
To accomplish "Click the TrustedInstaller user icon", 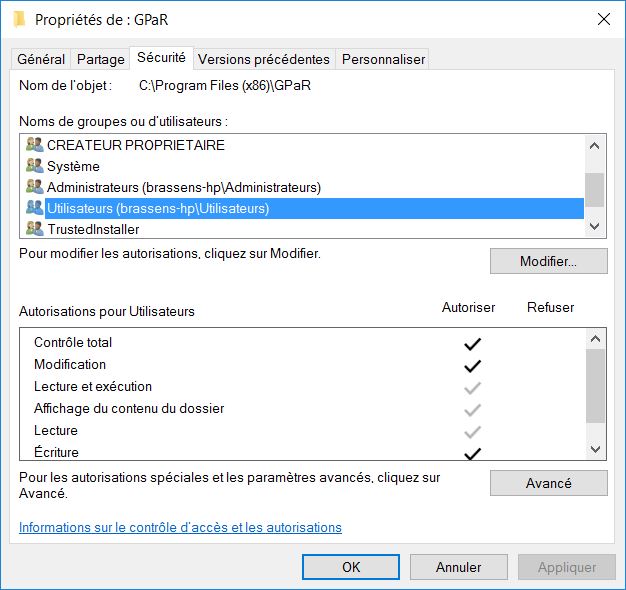I will pyautogui.click(x=34, y=229).
